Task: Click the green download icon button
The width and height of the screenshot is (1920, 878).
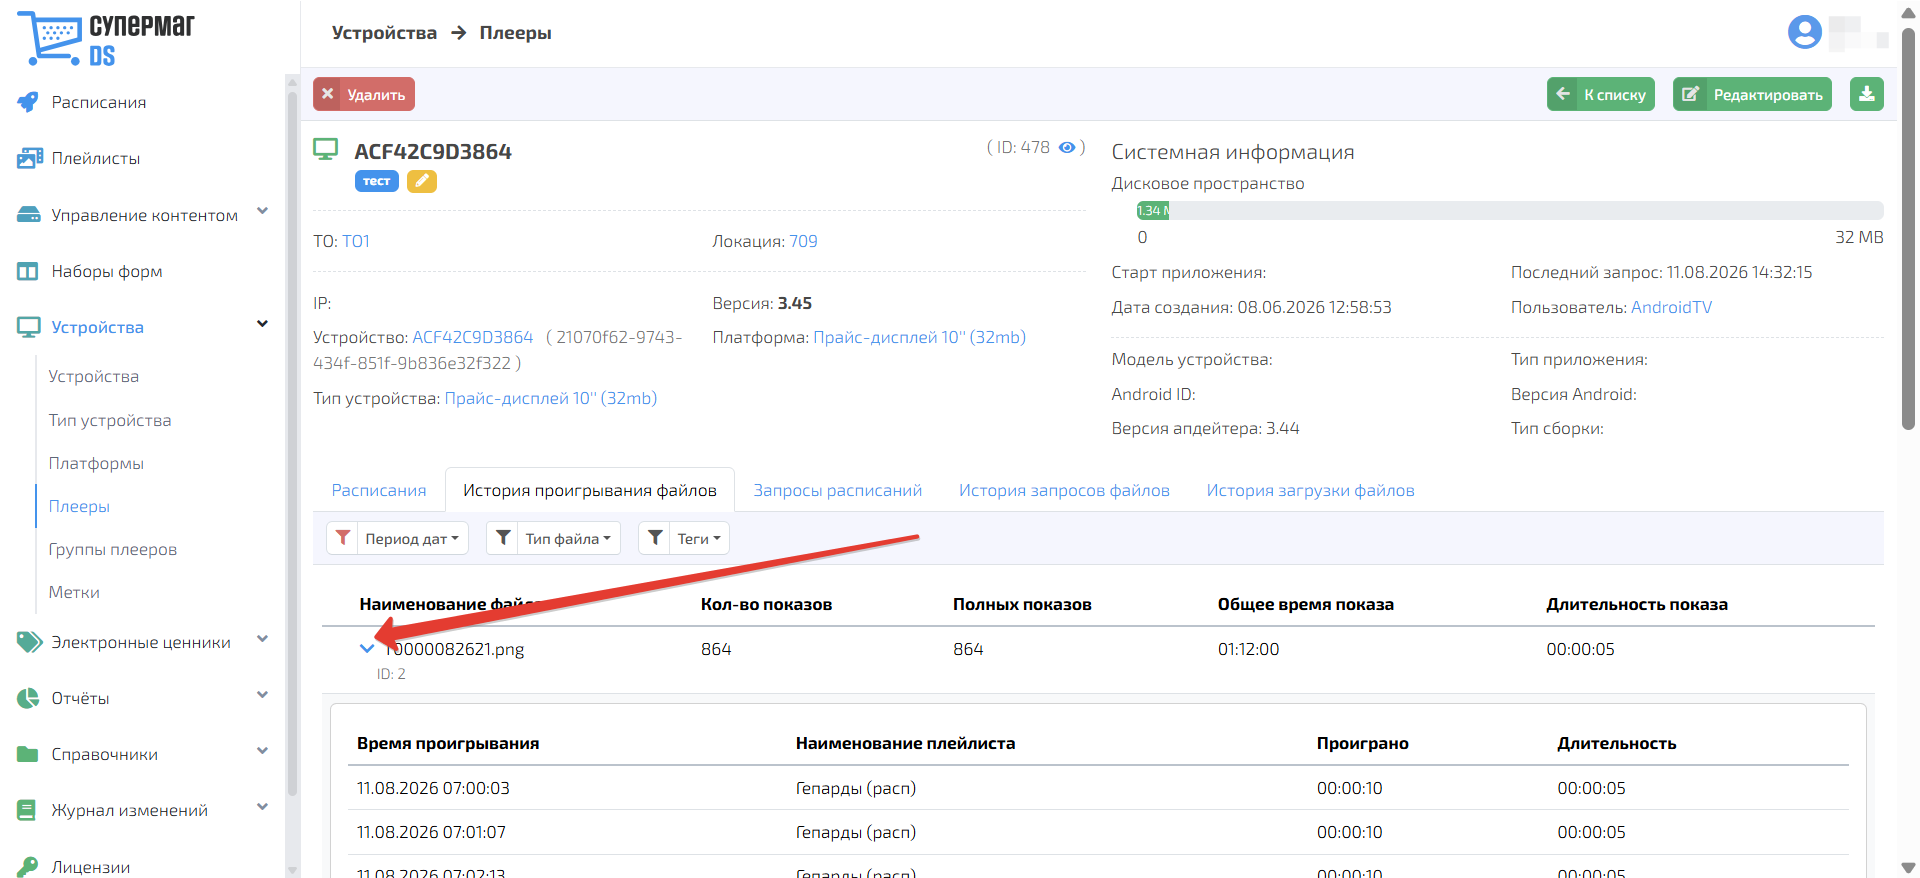Action: 1867,94
